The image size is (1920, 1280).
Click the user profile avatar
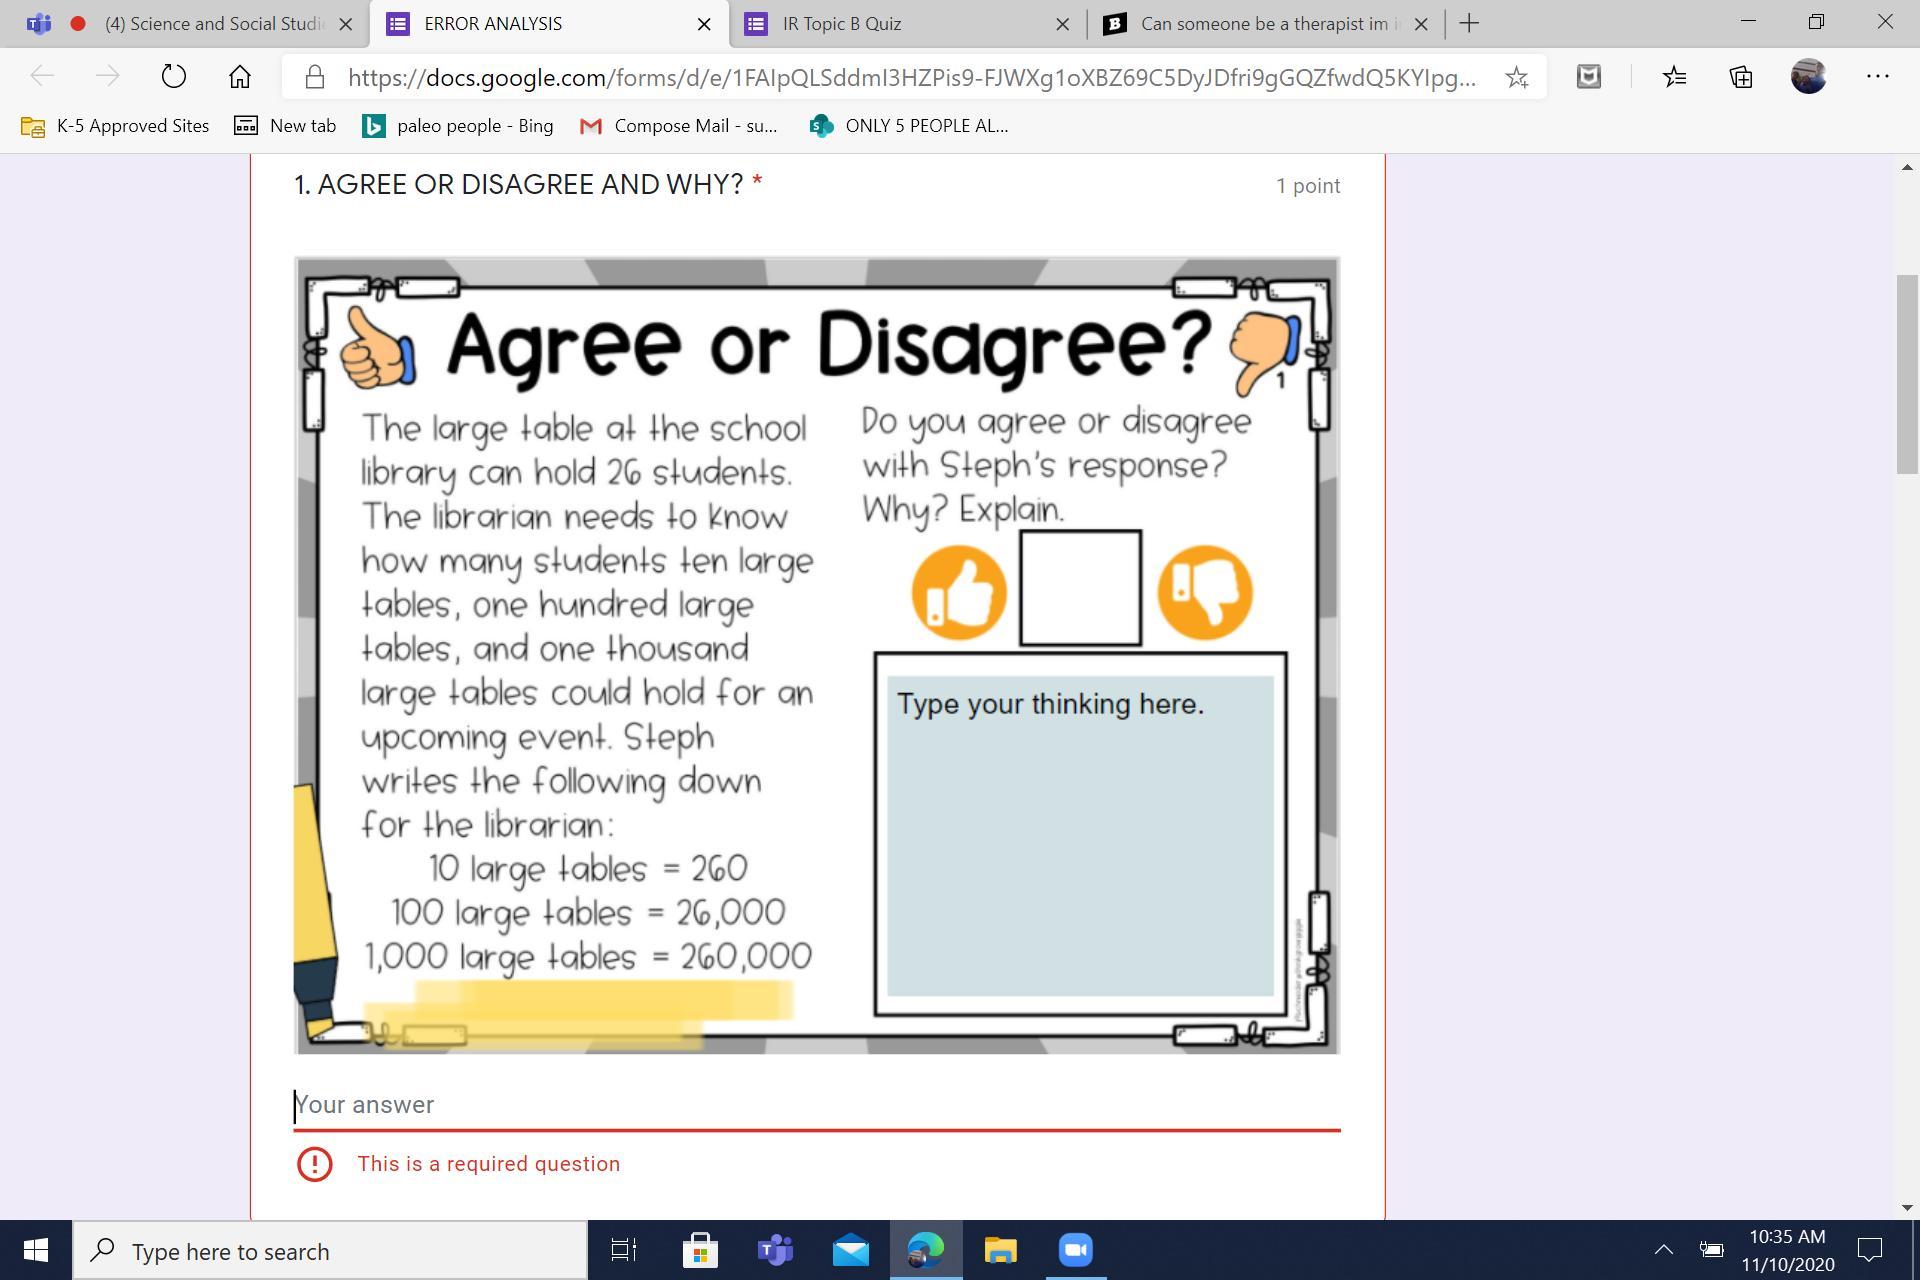[1808, 76]
